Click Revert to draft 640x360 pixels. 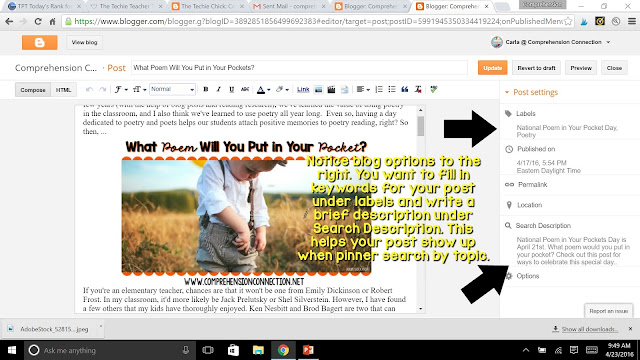tap(536, 68)
